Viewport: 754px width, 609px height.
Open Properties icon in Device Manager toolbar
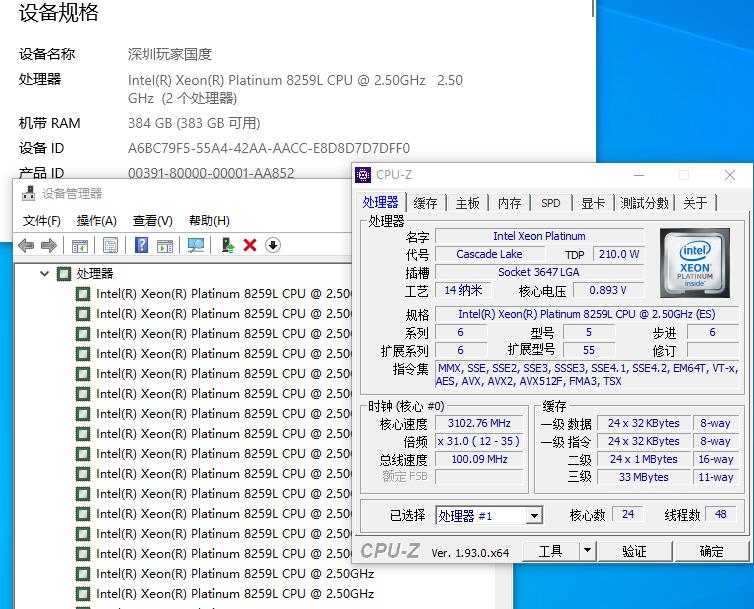[111, 246]
